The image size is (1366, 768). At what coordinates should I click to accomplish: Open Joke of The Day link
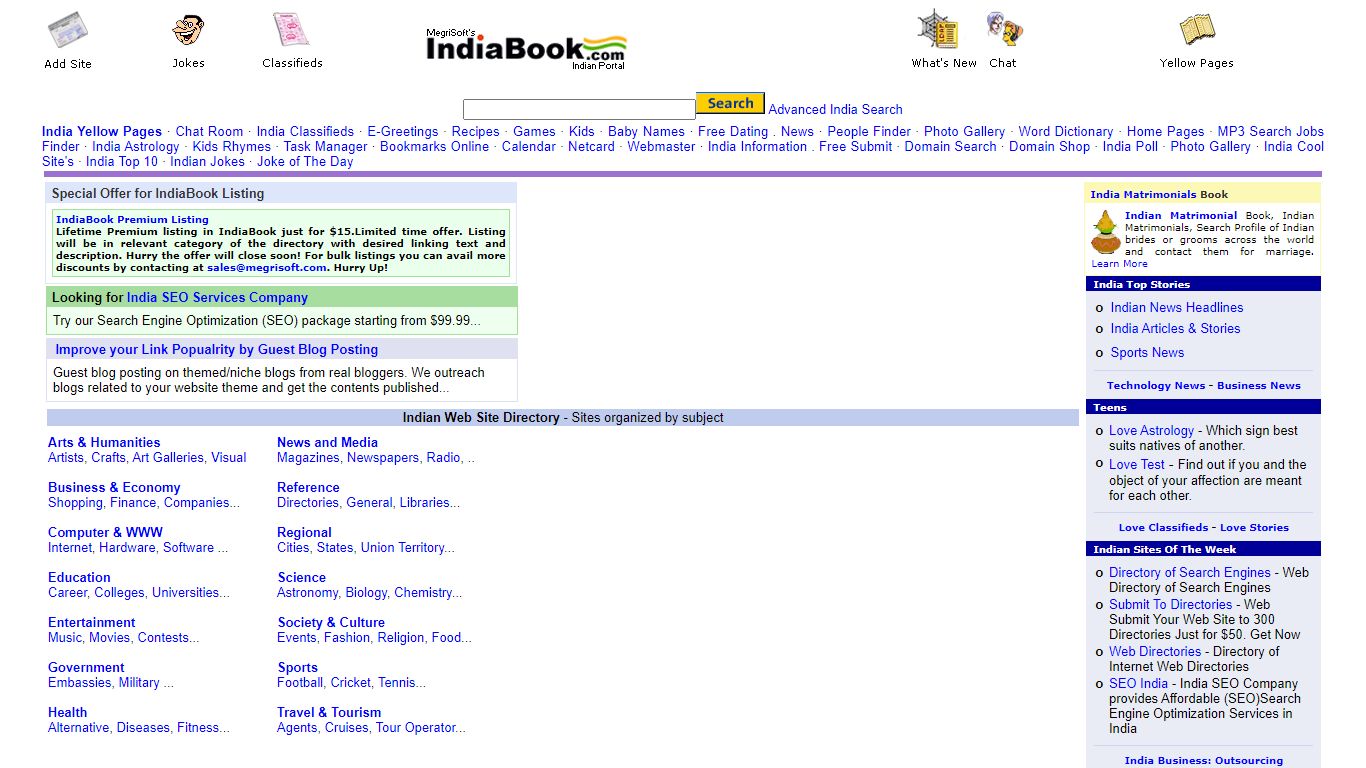[x=305, y=161]
